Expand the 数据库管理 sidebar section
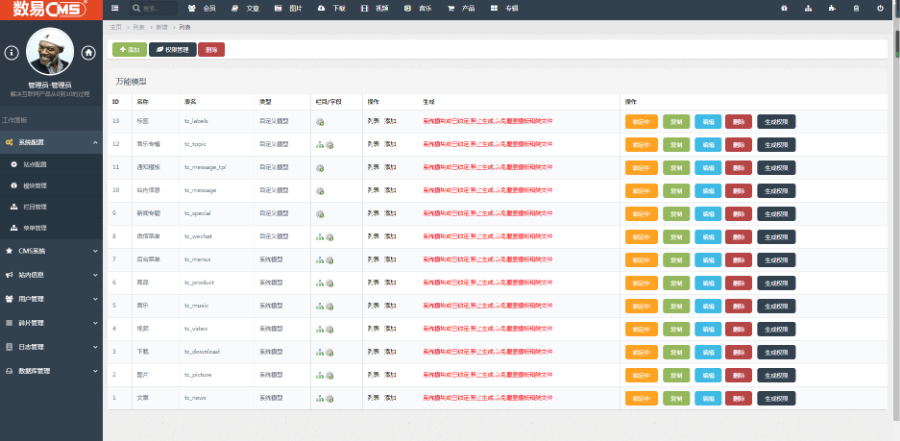The height and width of the screenshot is (441, 900). [52, 371]
